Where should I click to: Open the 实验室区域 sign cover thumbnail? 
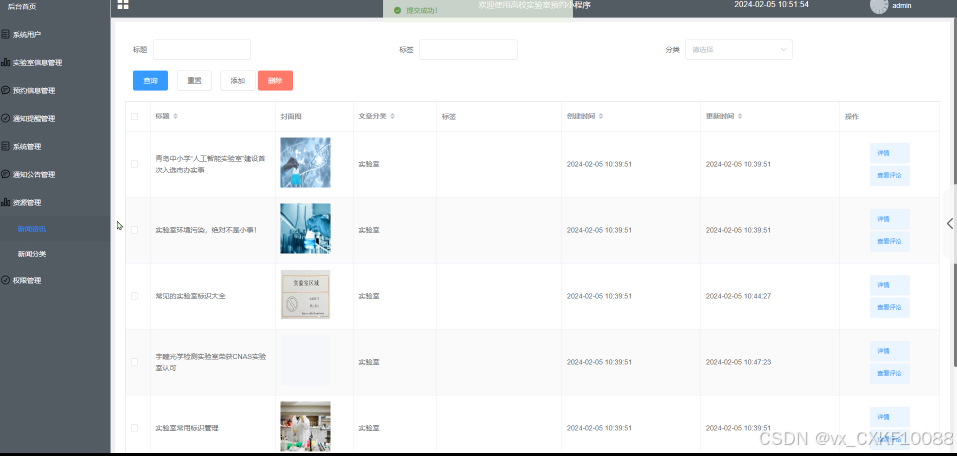[x=305, y=294]
